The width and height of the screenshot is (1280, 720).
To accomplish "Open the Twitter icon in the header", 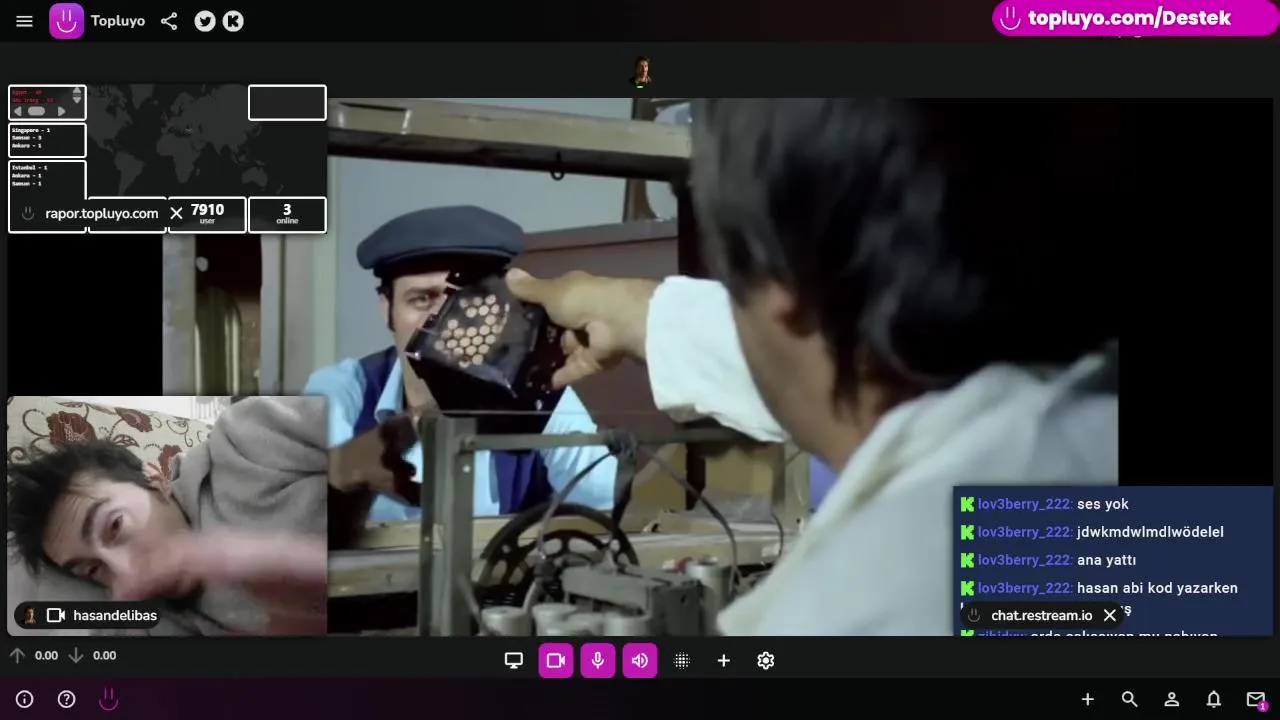I will [205, 21].
